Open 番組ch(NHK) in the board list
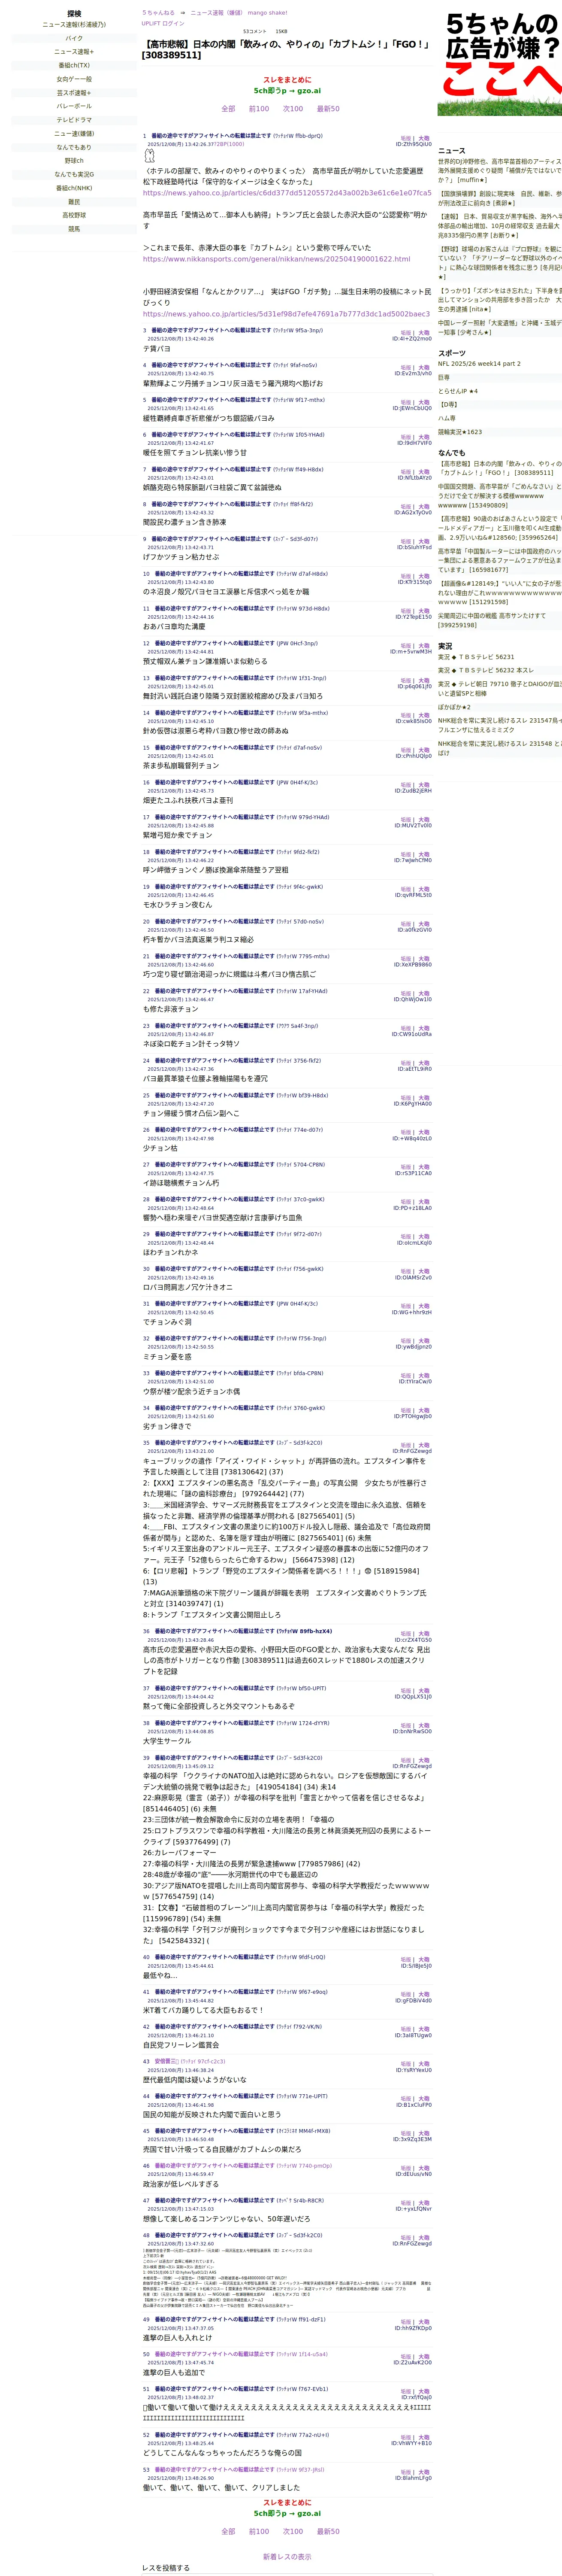Viewport: 562px width, 2576px height. [x=74, y=188]
